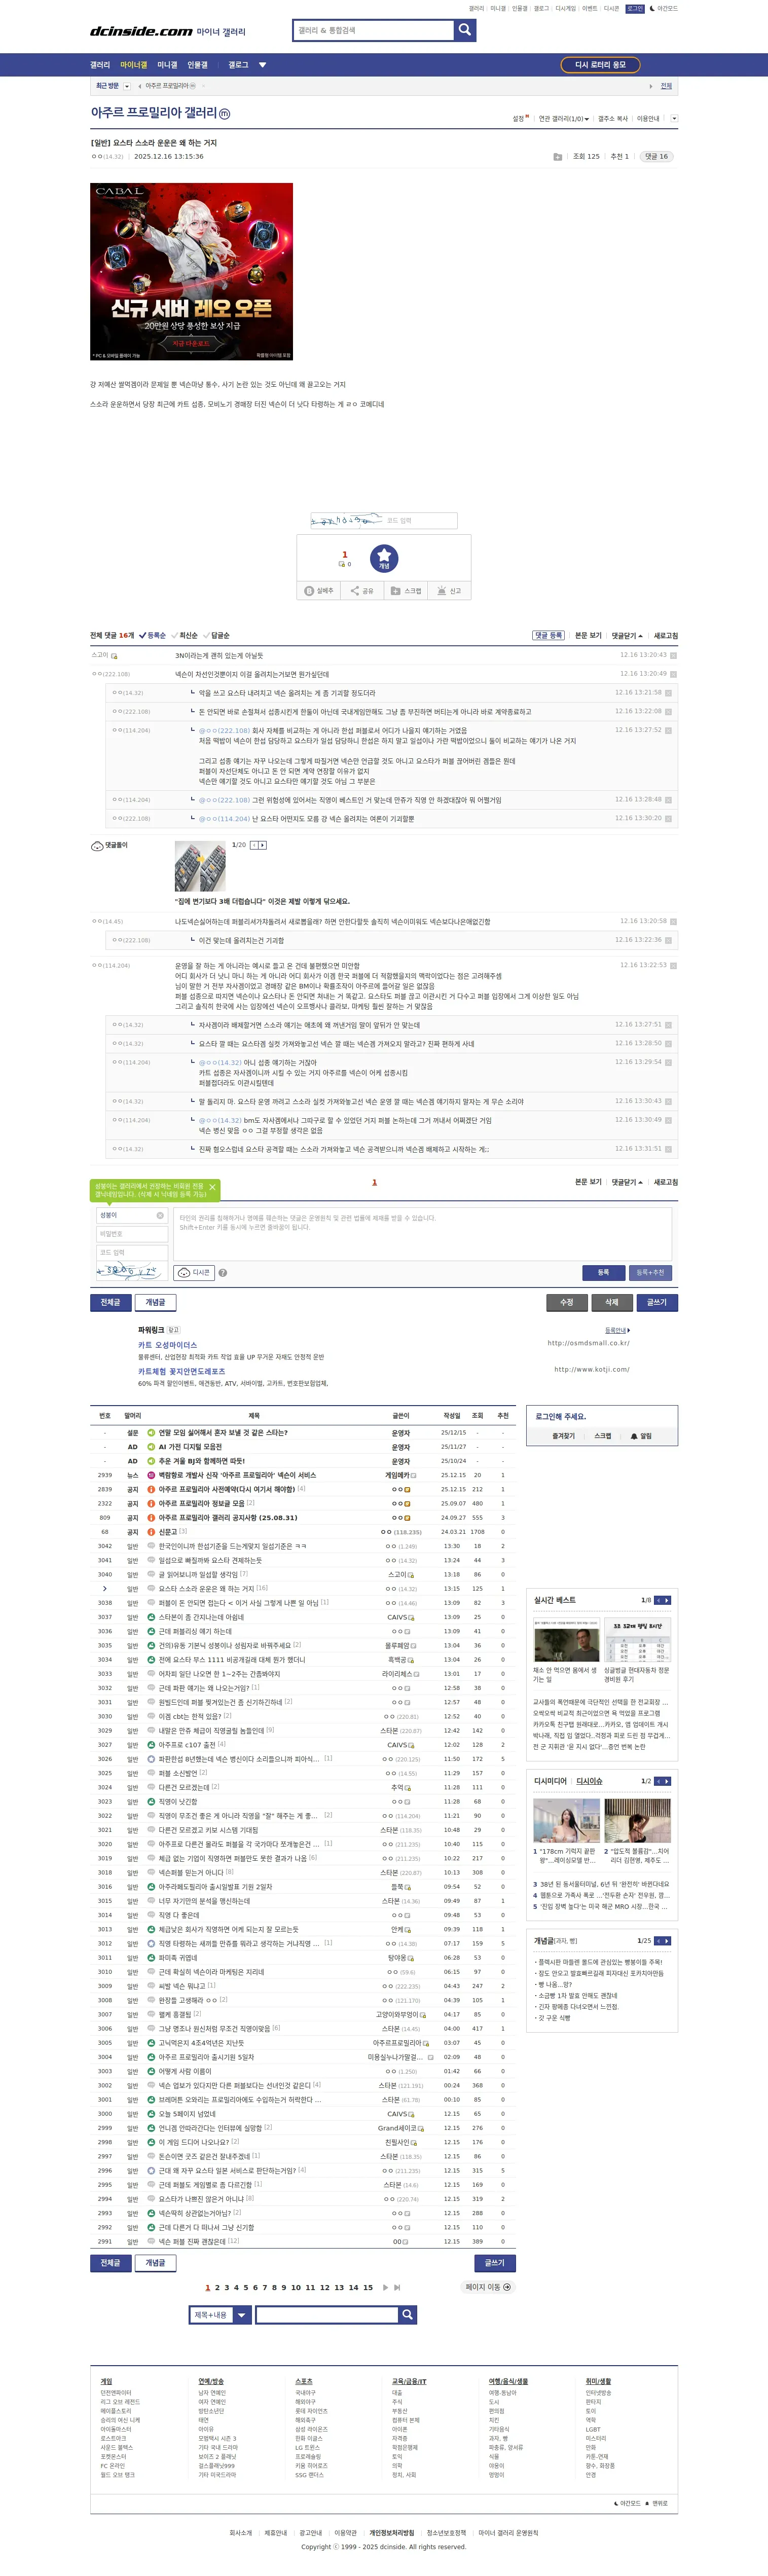768x2576 pixels.
Task: Click the 댓글 등록 button
Action: point(548,636)
